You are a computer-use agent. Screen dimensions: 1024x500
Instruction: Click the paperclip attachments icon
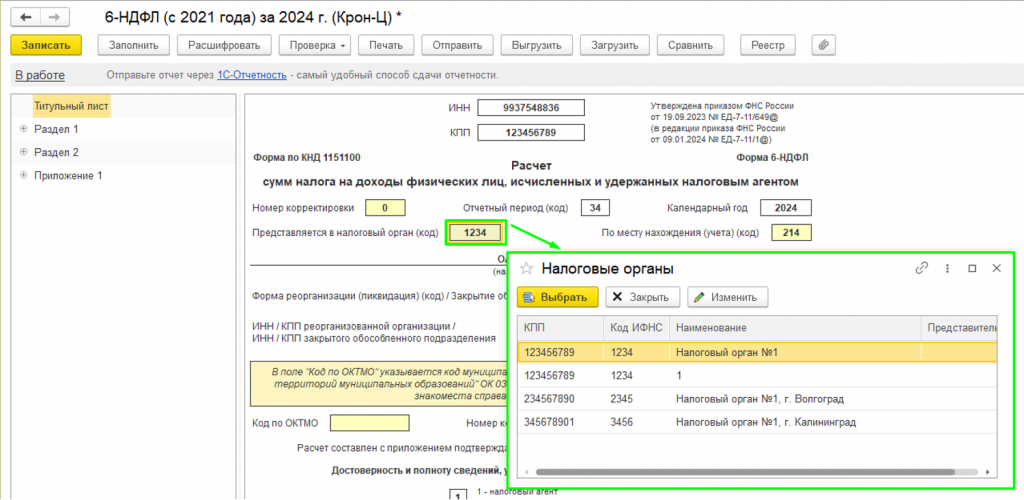point(823,45)
